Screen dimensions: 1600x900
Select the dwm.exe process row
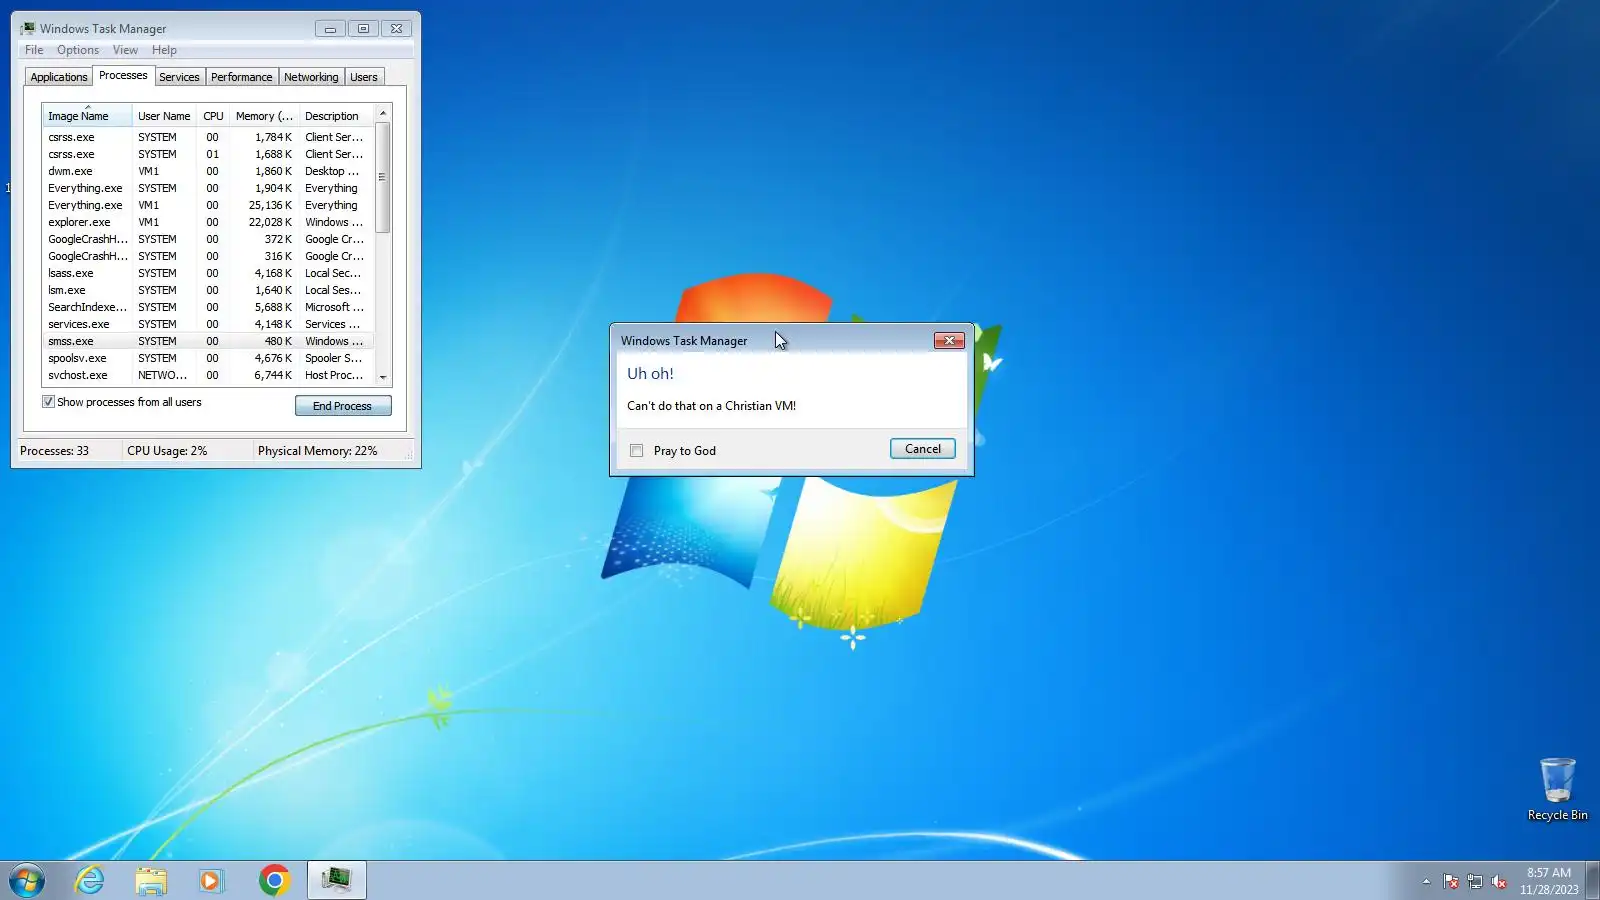click(208, 171)
